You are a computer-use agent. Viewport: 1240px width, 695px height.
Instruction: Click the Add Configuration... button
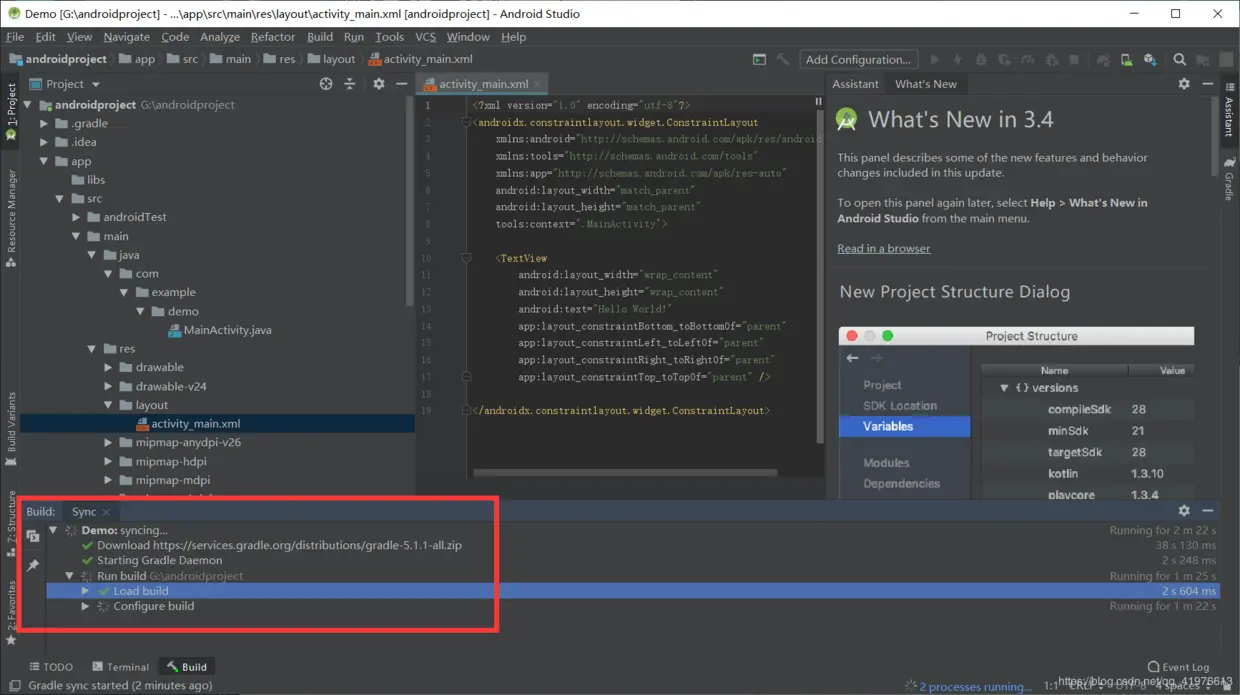[859, 60]
